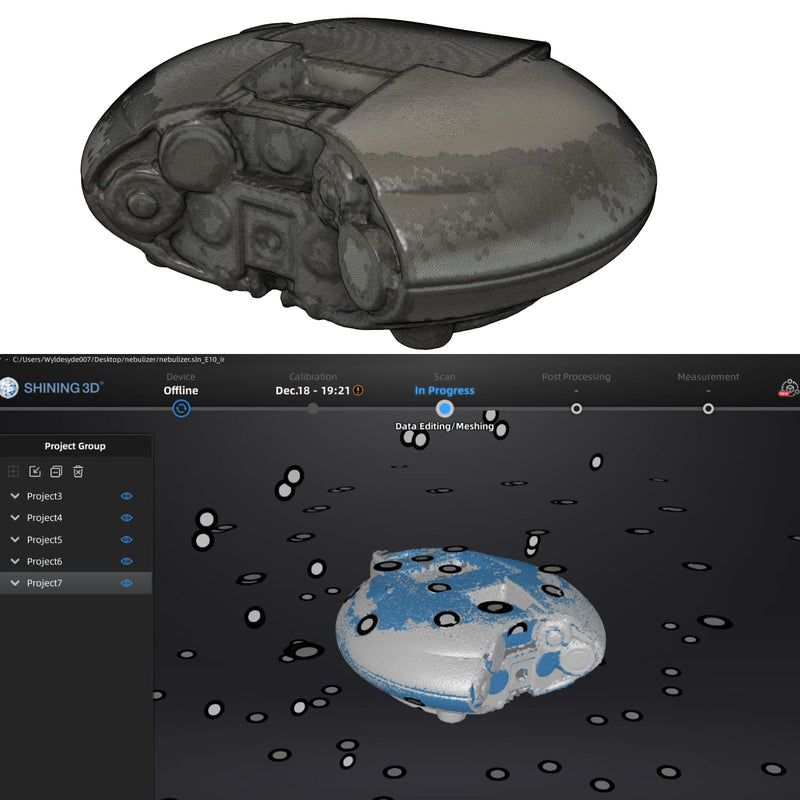800x800 pixels.
Task: Click the Data Editing/Meshing label
Action: point(445,425)
